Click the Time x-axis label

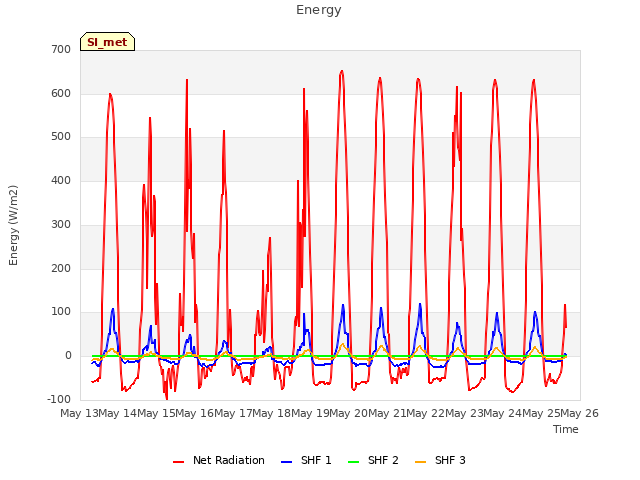pyautogui.click(x=566, y=429)
